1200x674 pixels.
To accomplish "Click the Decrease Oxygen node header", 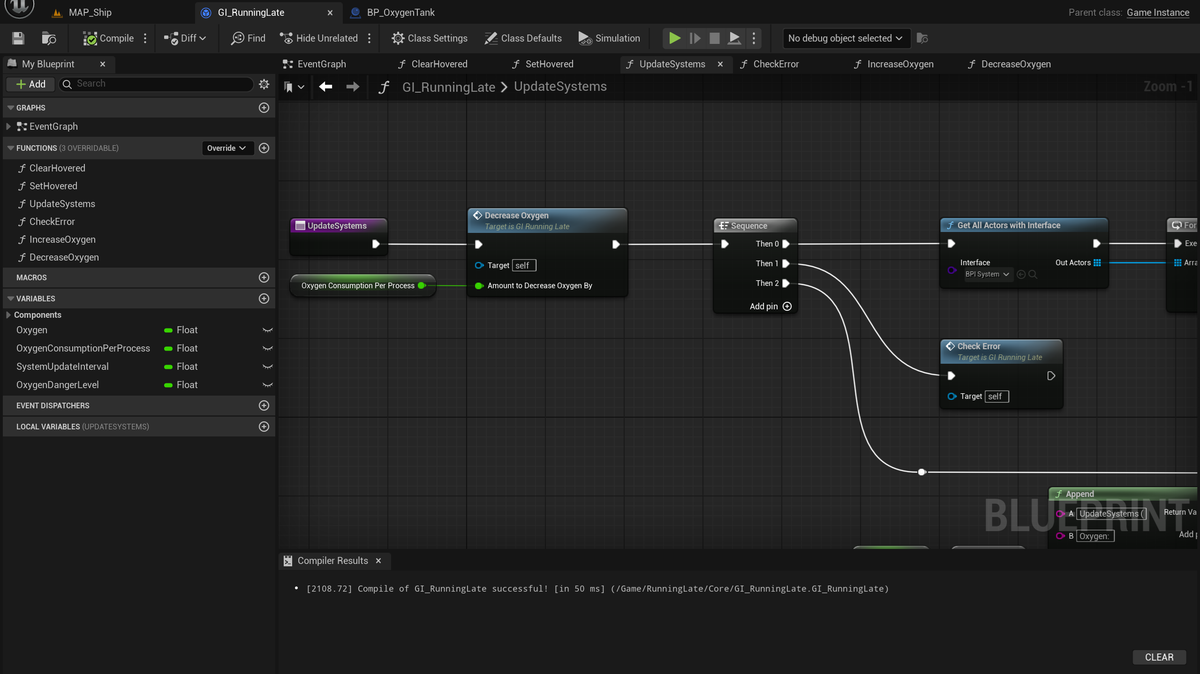I will tap(547, 220).
